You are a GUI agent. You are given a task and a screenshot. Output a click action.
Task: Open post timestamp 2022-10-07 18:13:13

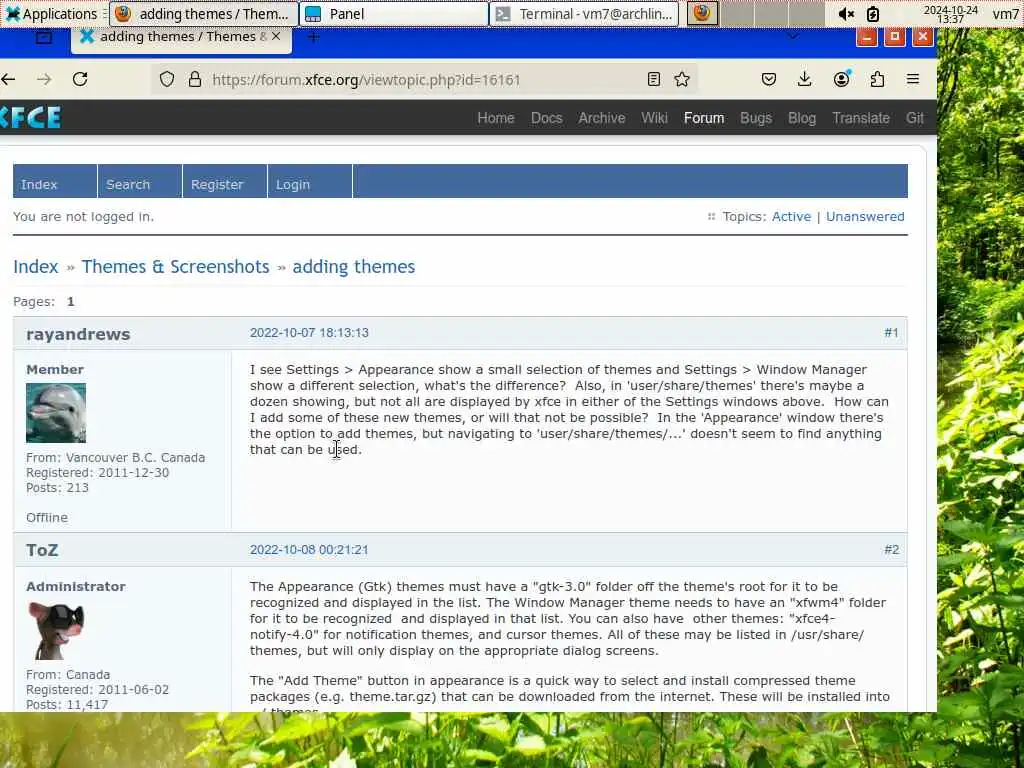coord(309,333)
